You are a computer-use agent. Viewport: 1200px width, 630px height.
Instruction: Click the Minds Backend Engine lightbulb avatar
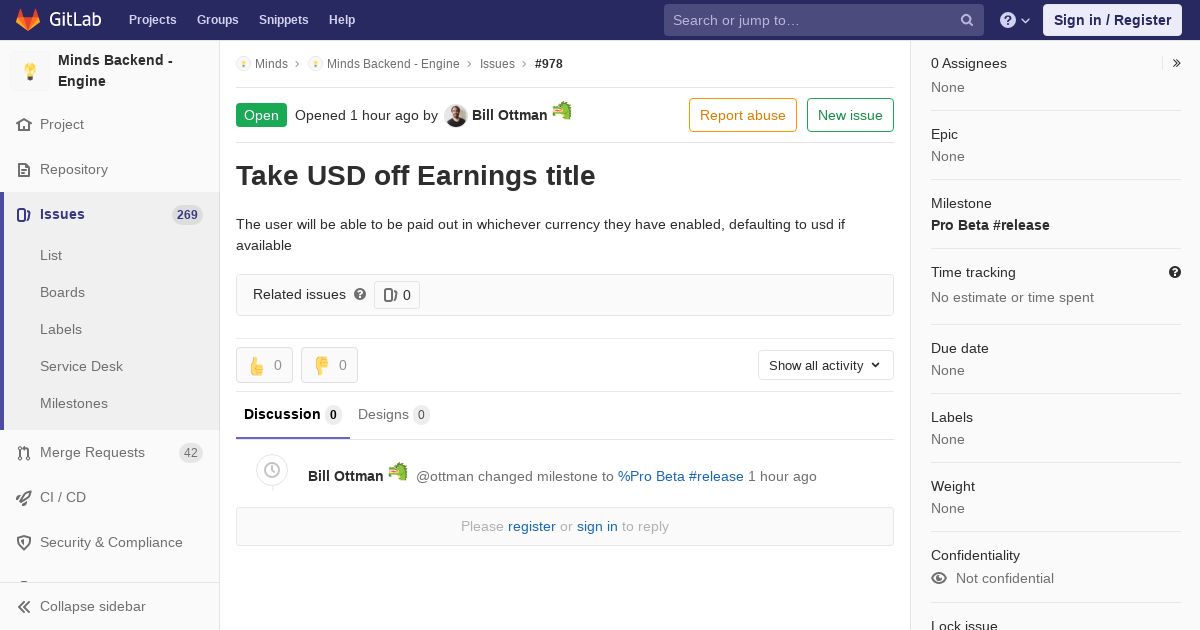pos(30,71)
